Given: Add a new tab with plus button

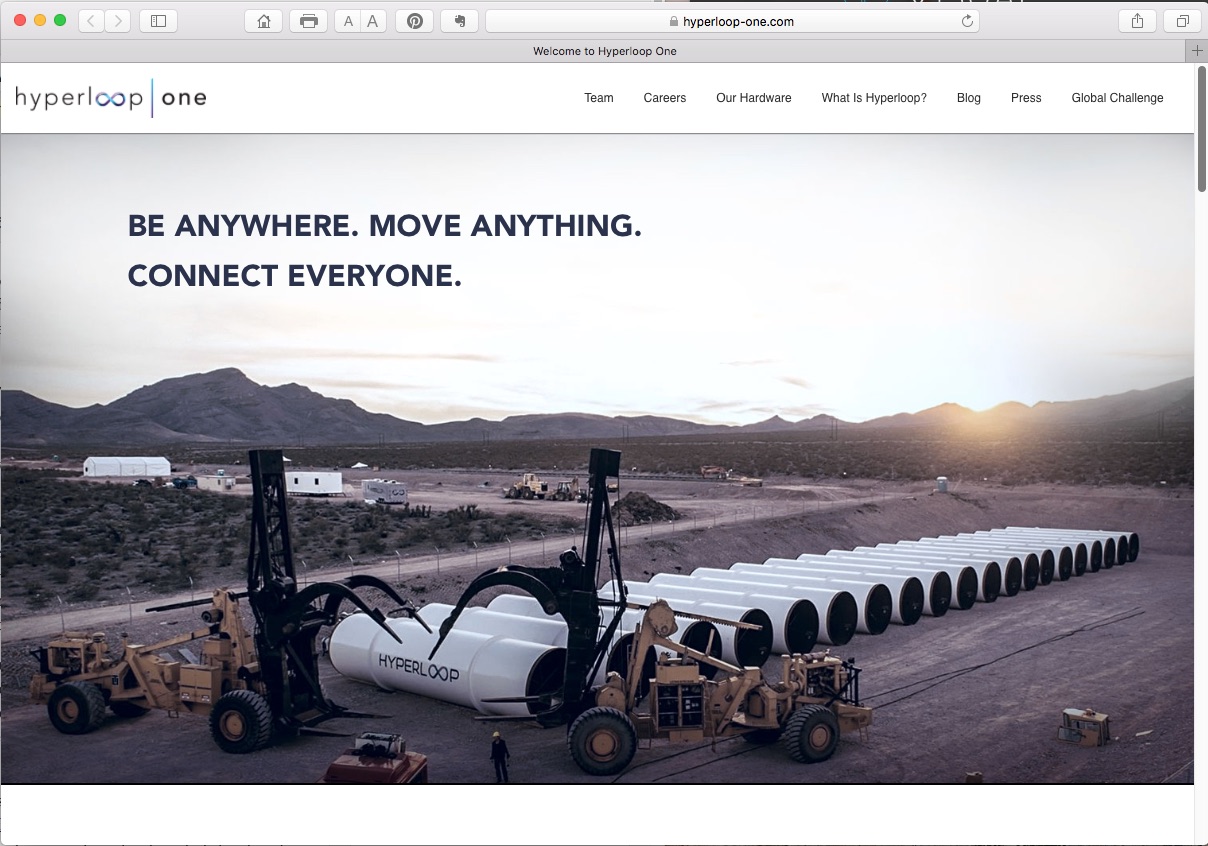Looking at the screenshot, I should (1197, 51).
